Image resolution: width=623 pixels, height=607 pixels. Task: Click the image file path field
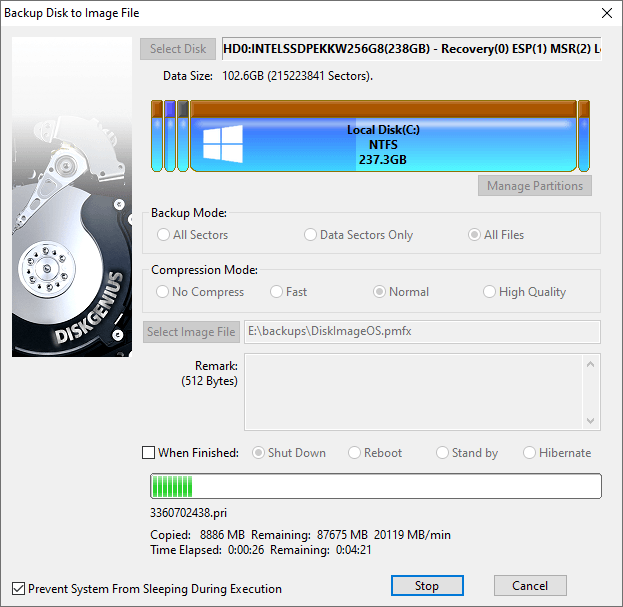pyautogui.click(x=421, y=332)
